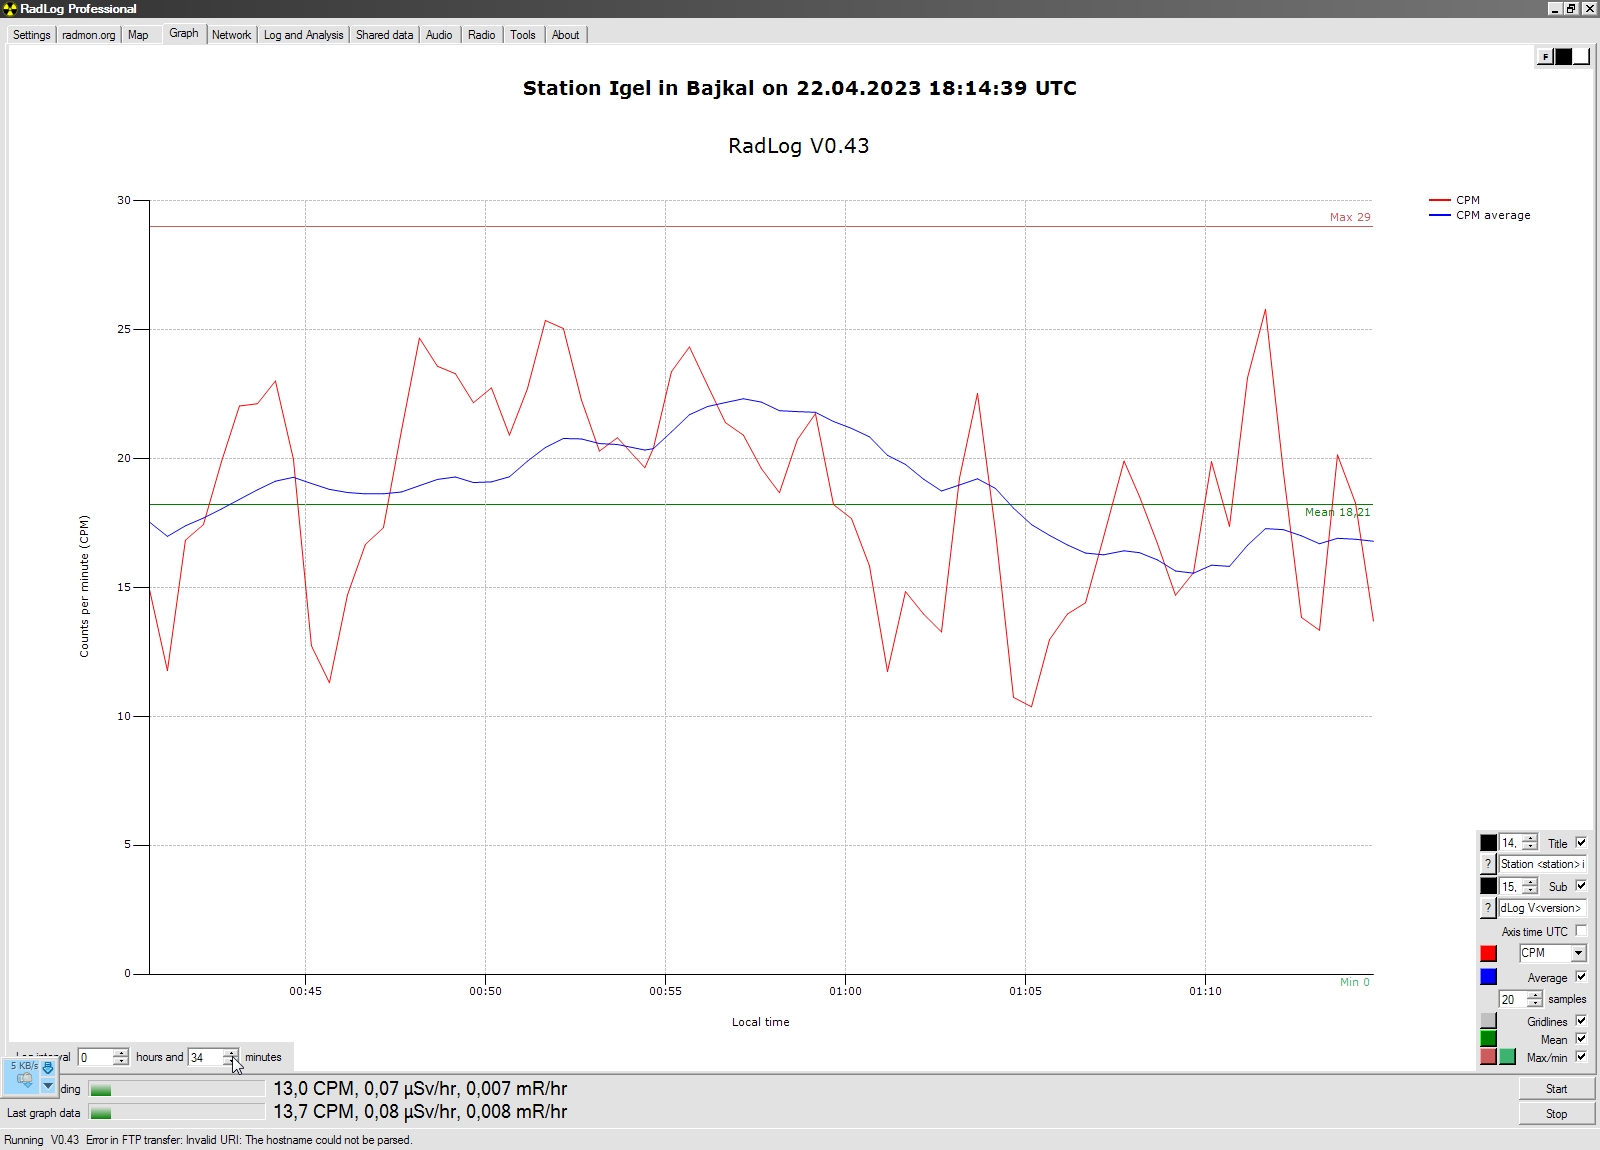
Task: Click the 'Mean 18,21' label on the graph
Action: (1337, 512)
